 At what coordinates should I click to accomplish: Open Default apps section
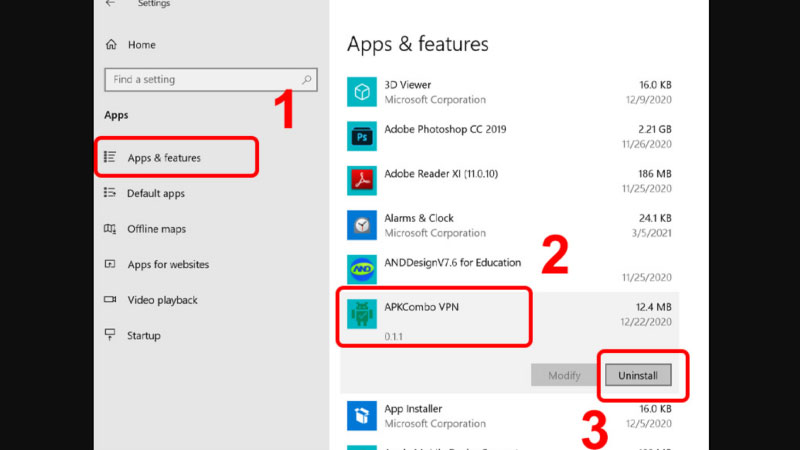click(155, 193)
